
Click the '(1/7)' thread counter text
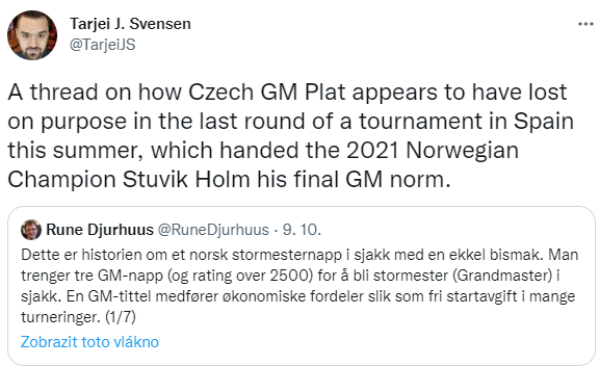pyautogui.click(x=120, y=317)
